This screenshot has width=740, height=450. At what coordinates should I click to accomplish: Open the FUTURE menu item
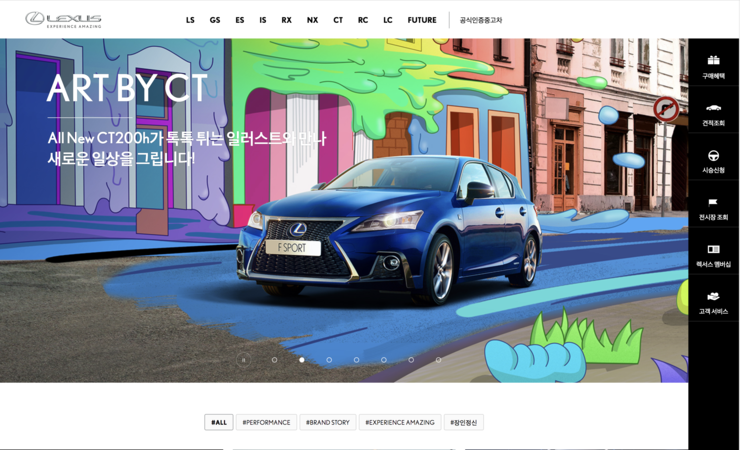(x=422, y=20)
